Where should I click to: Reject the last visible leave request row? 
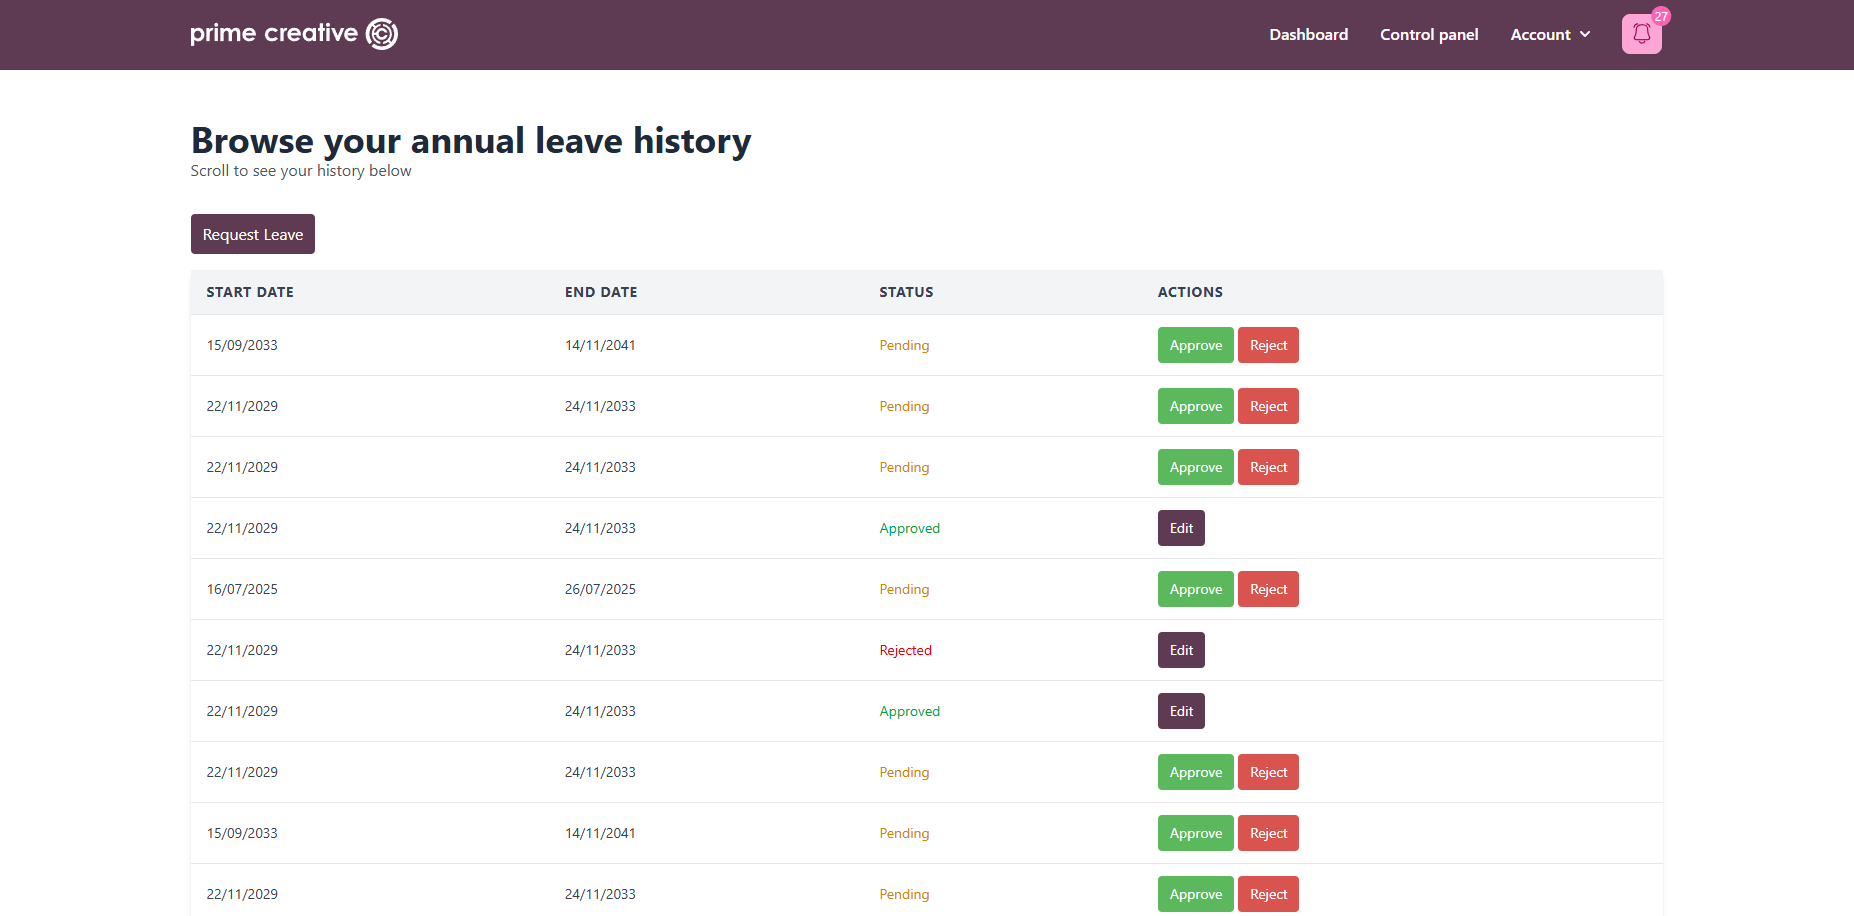[1267, 894]
